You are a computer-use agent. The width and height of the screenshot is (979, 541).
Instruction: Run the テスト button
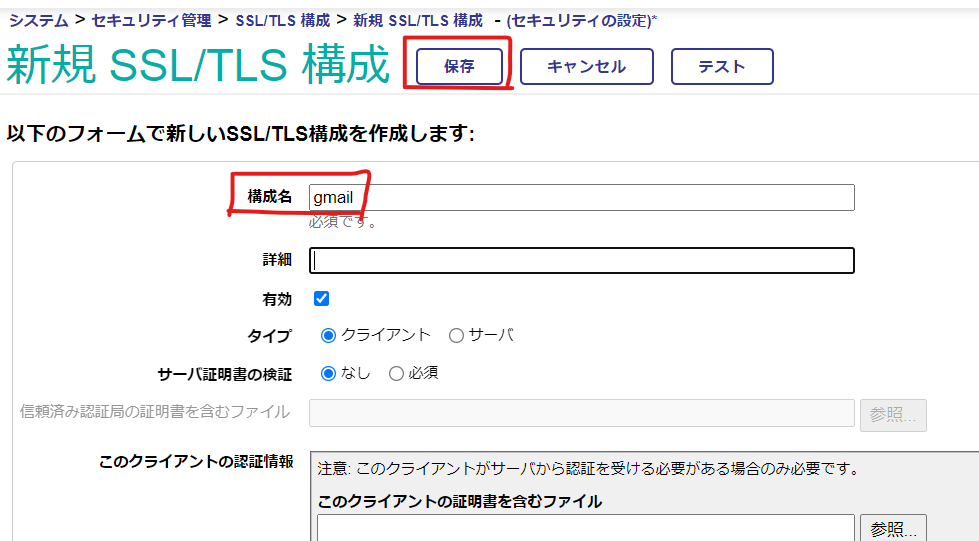(721, 67)
